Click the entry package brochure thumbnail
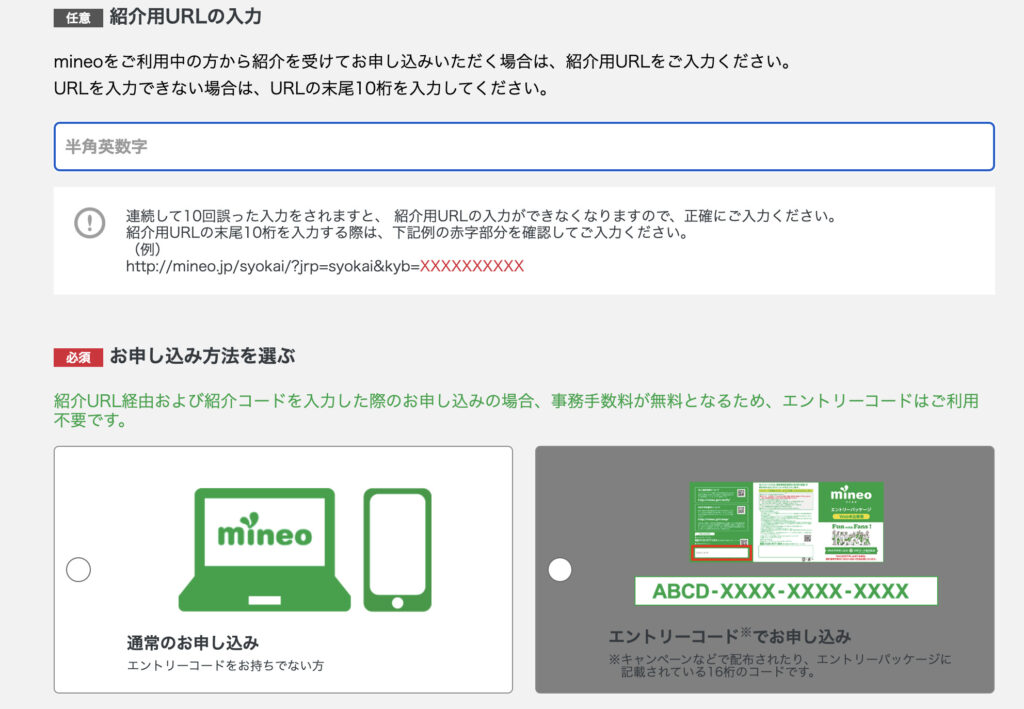The width and height of the screenshot is (1024, 709). coord(786,522)
